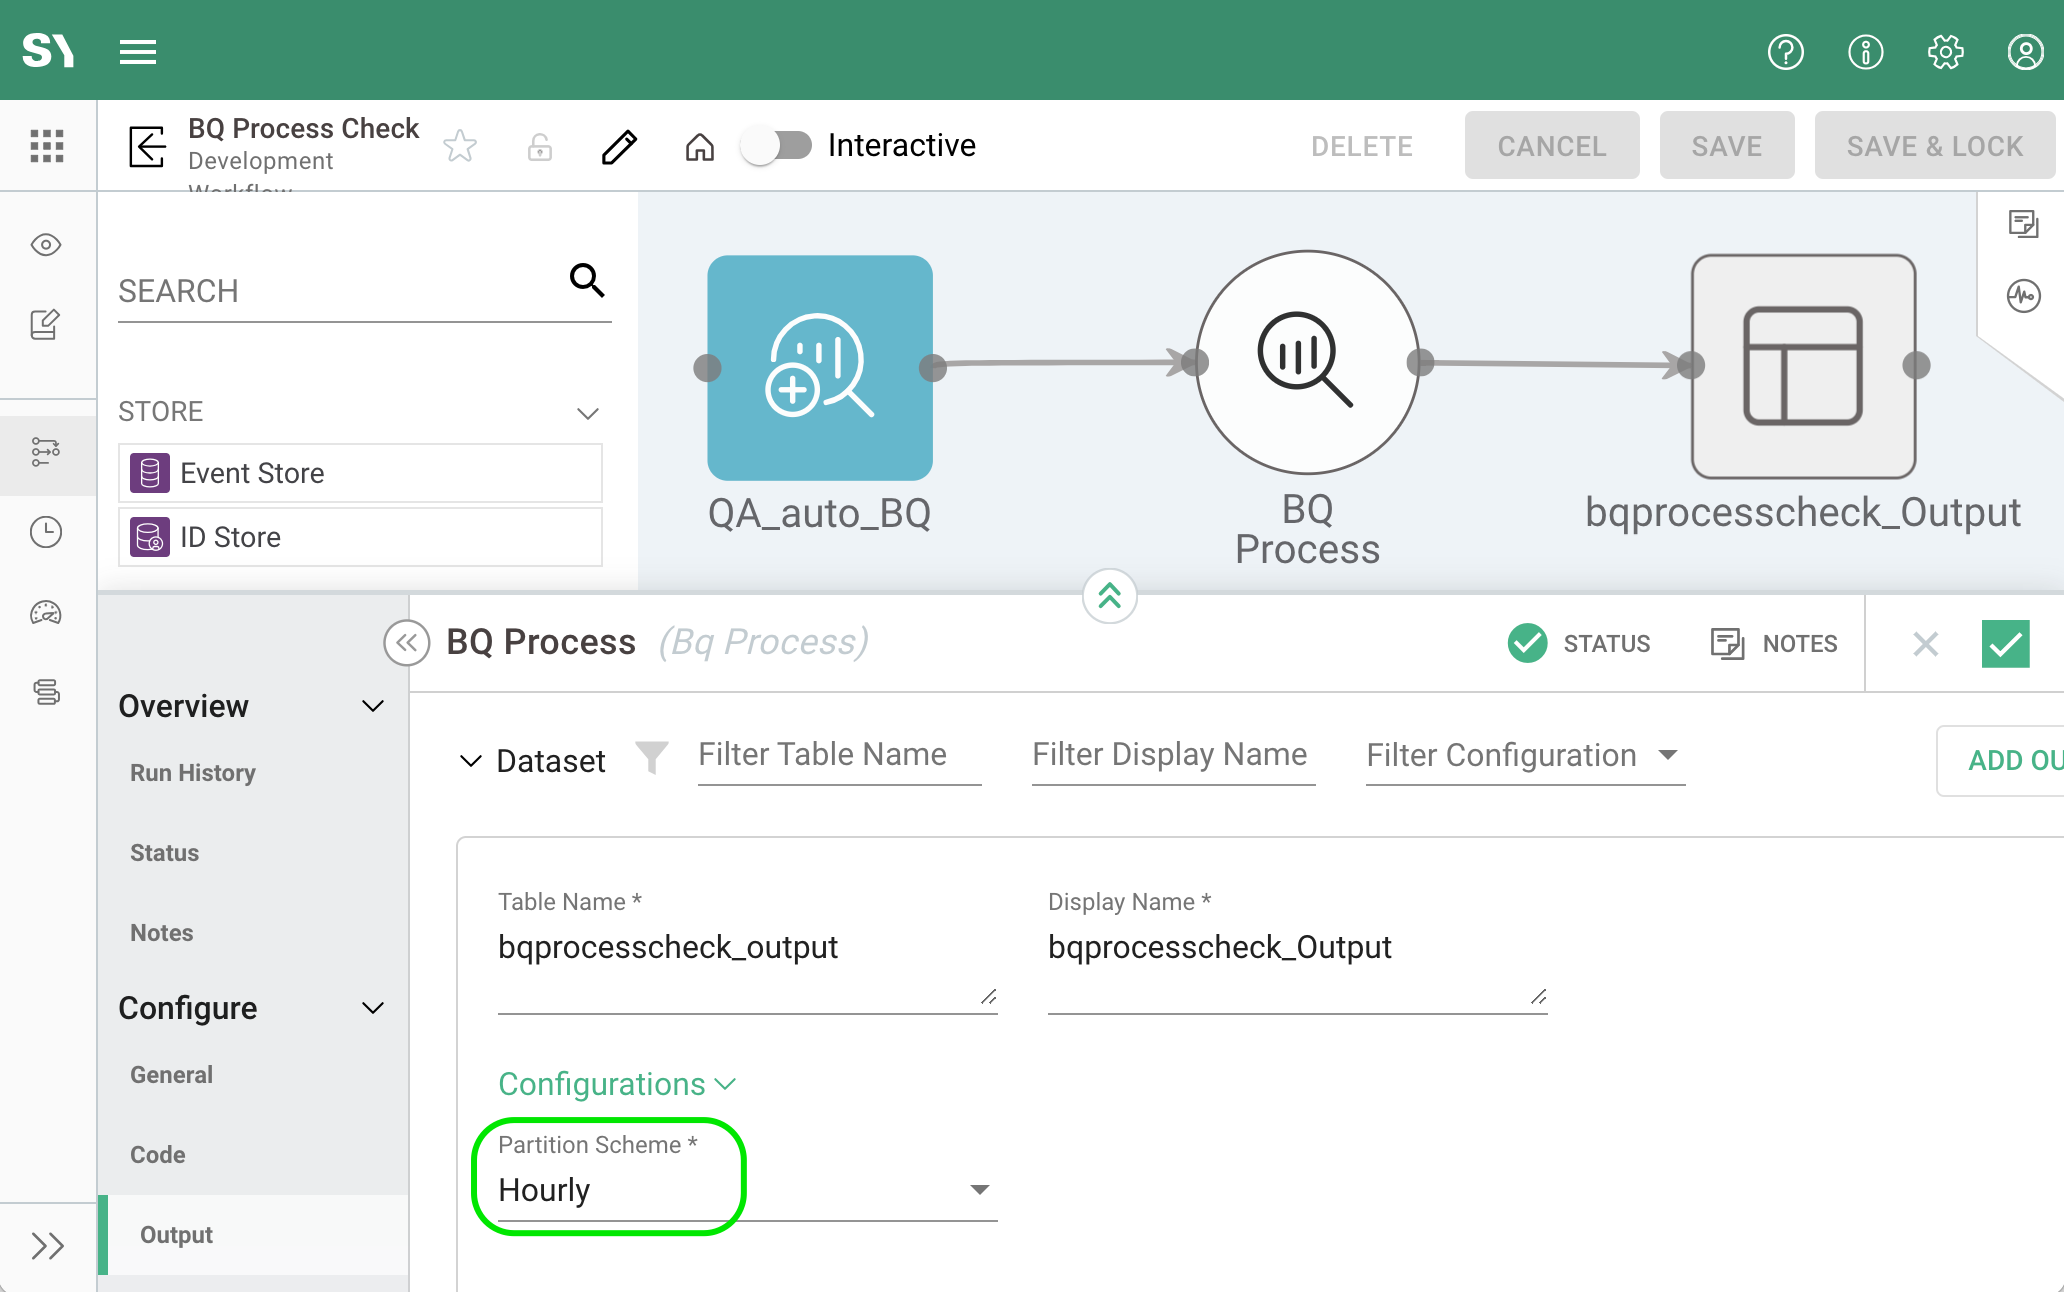This screenshot has width=2064, height=1292.
Task: Open the Code configure section
Action: 158,1155
